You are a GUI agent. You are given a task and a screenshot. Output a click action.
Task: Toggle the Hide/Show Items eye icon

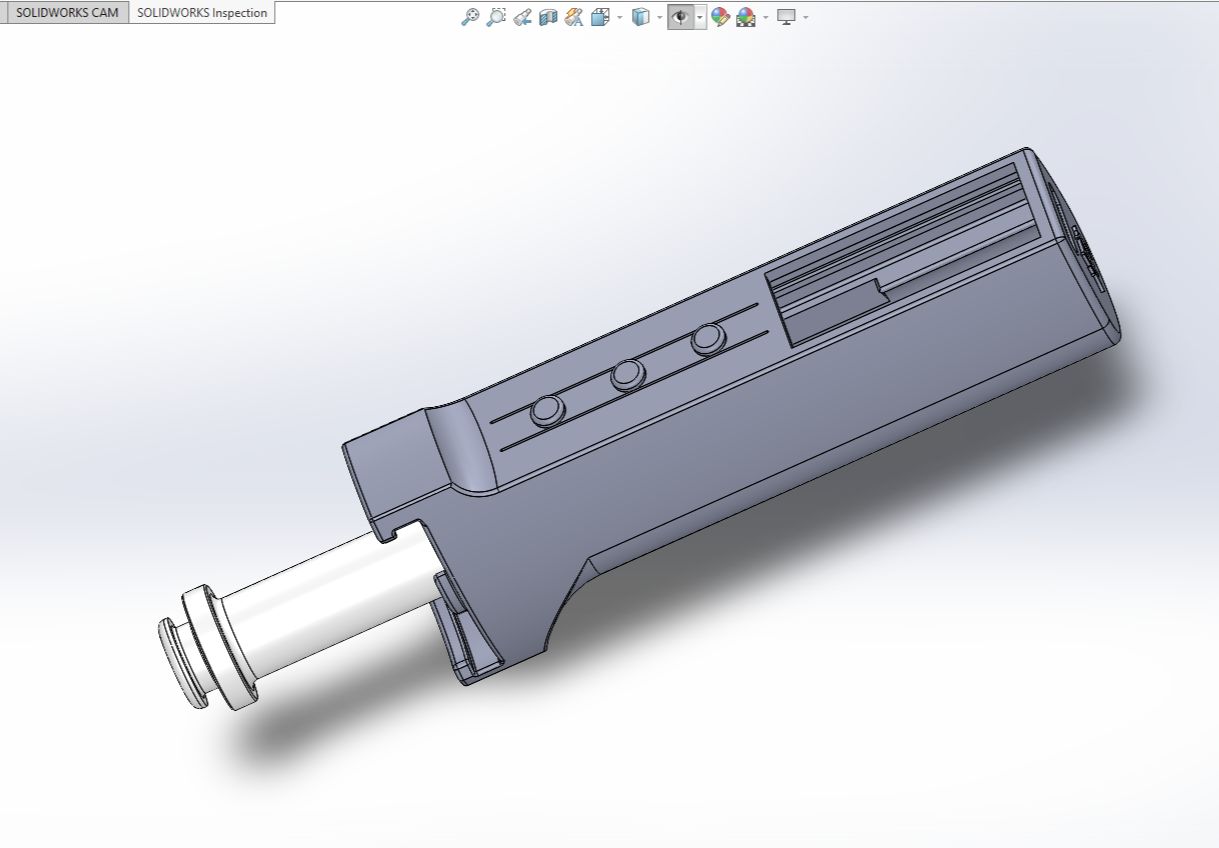click(x=681, y=17)
